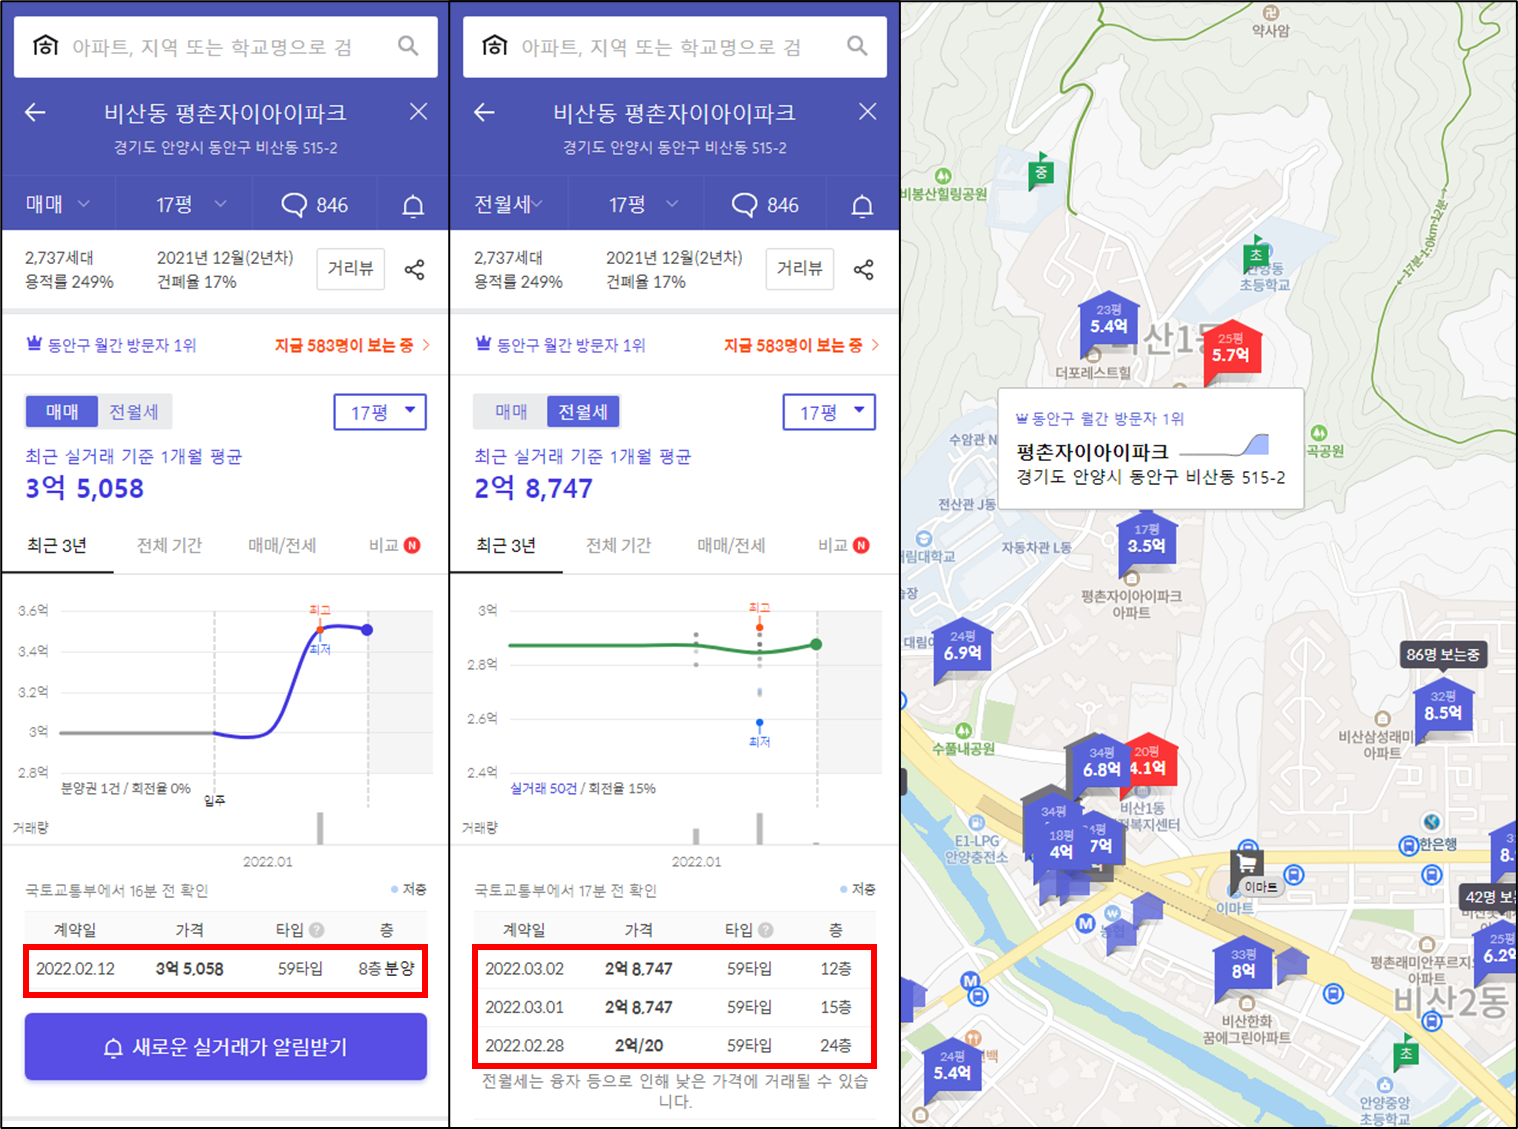Select the 33평 8억 map marker
The width and height of the screenshot is (1518, 1129).
1243,968
